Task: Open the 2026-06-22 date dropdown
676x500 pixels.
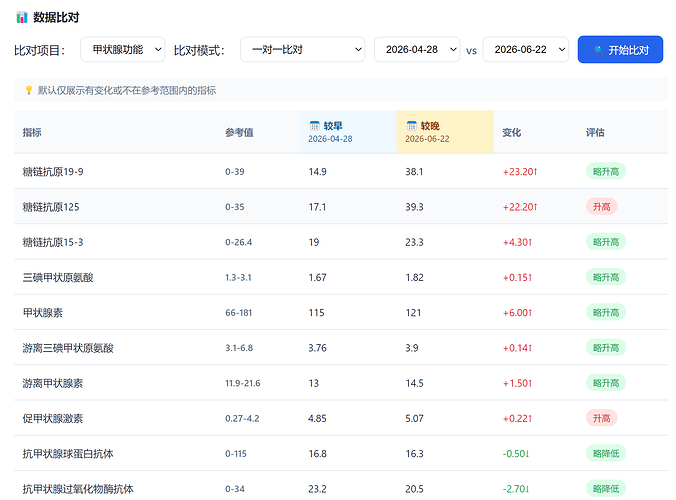Action: coord(526,50)
